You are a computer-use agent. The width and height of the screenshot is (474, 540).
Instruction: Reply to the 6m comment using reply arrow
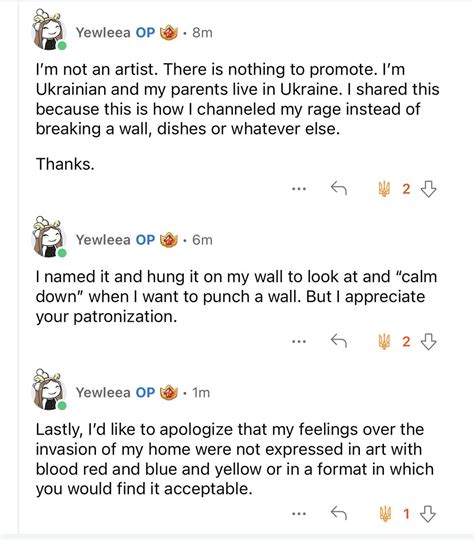pyautogui.click(x=339, y=341)
